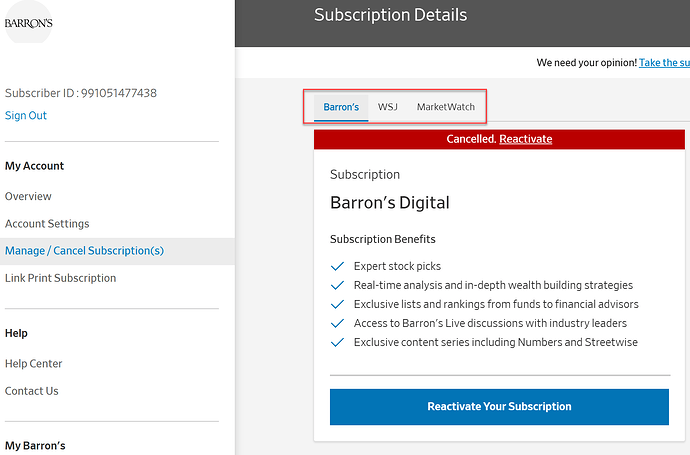Image resolution: width=690 pixels, height=455 pixels.
Task: Open the account Overview page
Action: pyautogui.click(x=28, y=196)
